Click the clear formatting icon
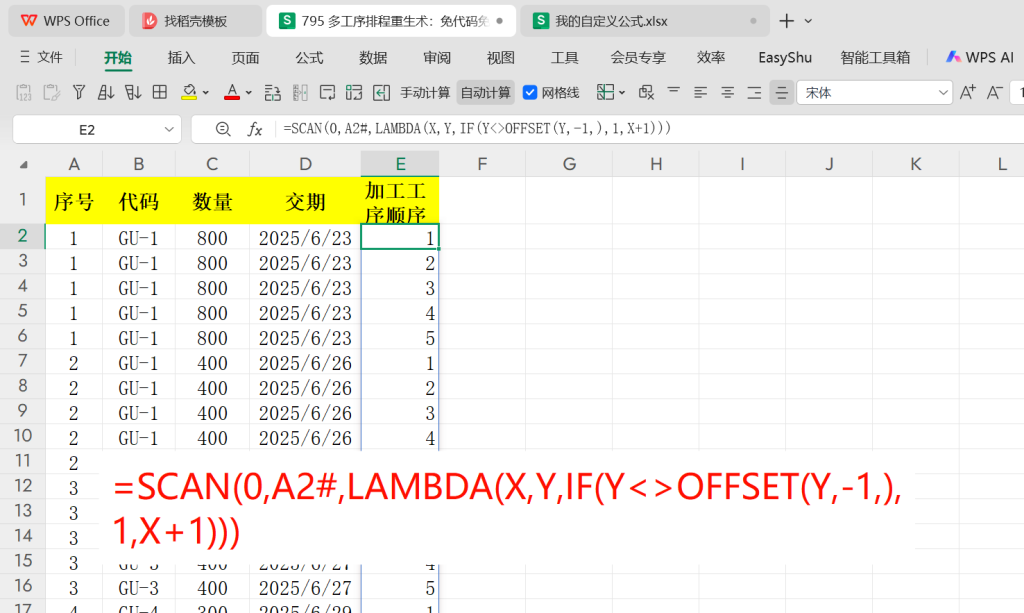 (646, 93)
